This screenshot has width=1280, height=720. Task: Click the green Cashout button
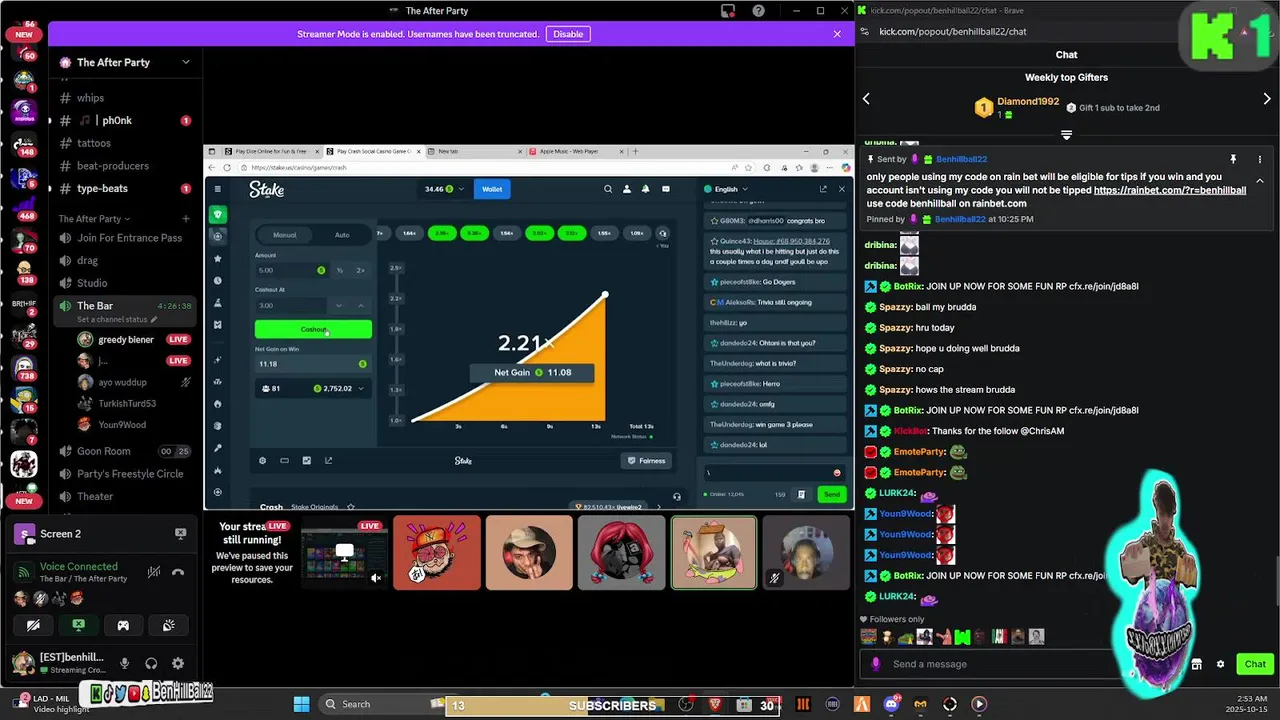pos(313,329)
